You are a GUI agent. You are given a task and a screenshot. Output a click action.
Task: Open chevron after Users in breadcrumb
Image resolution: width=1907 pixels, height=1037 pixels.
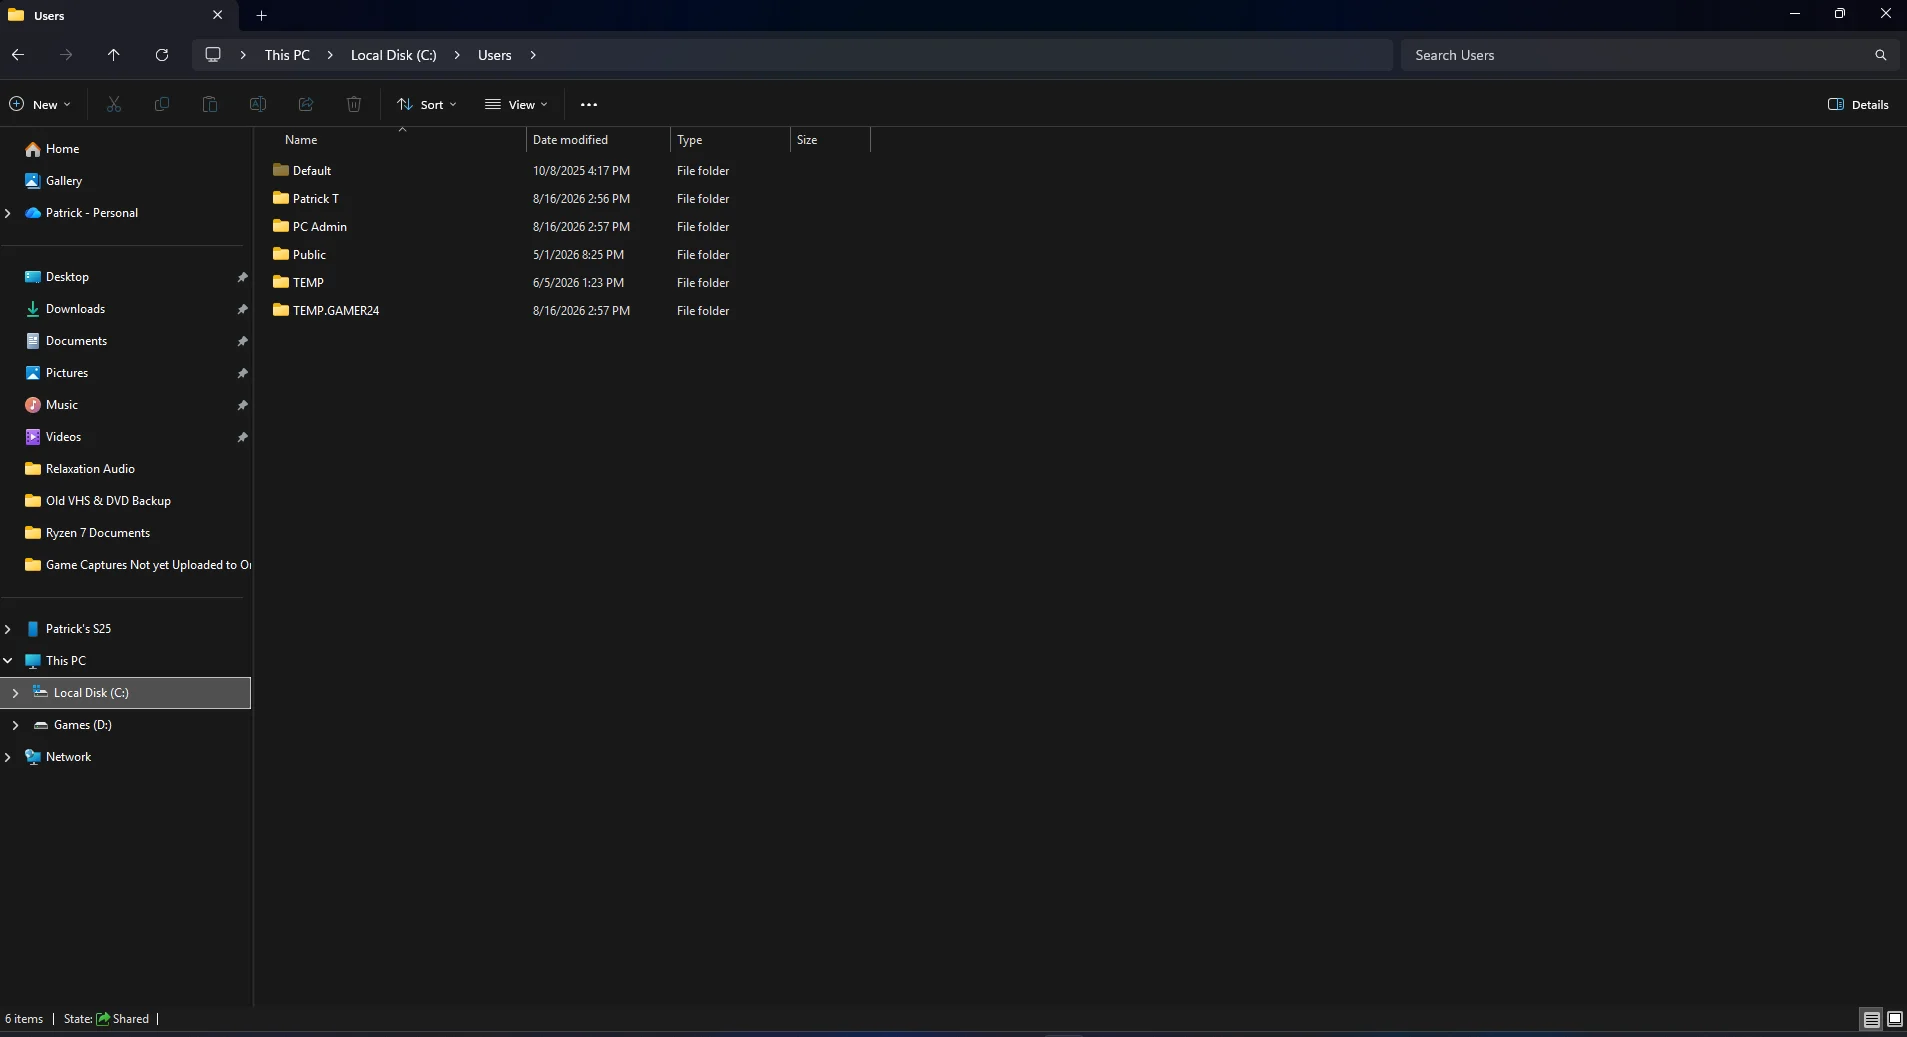point(533,55)
